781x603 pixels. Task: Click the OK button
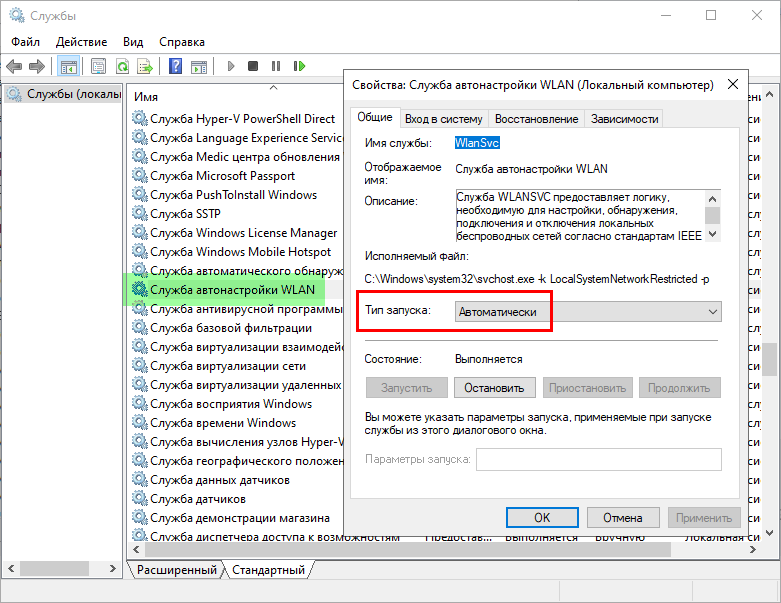(x=542, y=518)
